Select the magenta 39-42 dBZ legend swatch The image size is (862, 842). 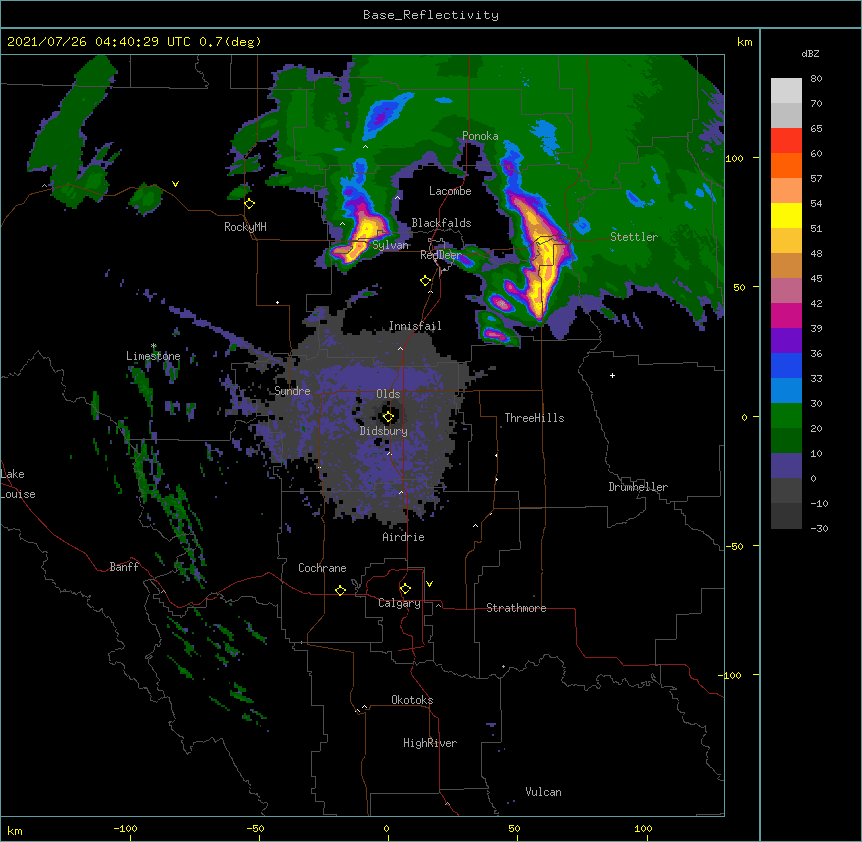pos(786,315)
